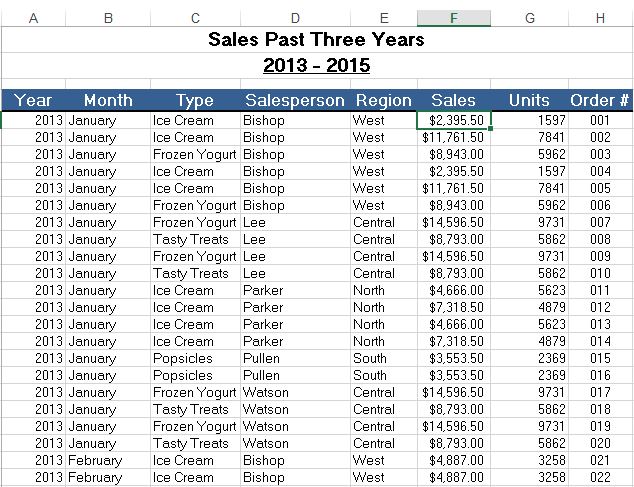
Task: Select the $2,395.50 cell for order 001
Action: (x=454, y=121)
